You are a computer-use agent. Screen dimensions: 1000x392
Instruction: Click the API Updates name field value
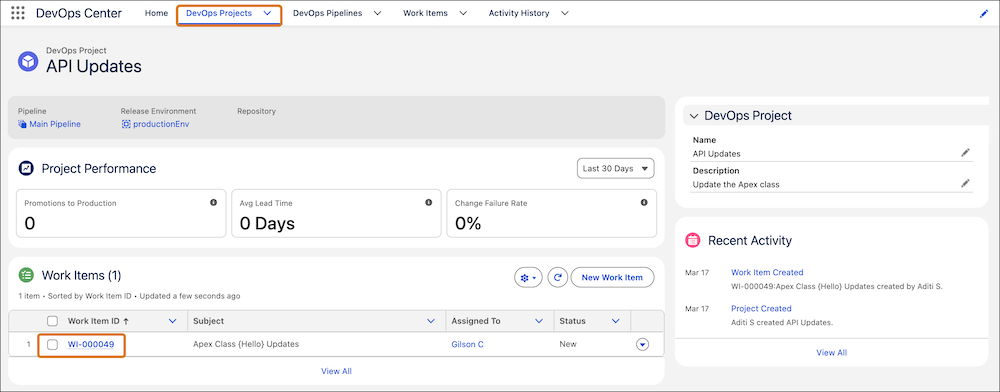click(717, 154)
